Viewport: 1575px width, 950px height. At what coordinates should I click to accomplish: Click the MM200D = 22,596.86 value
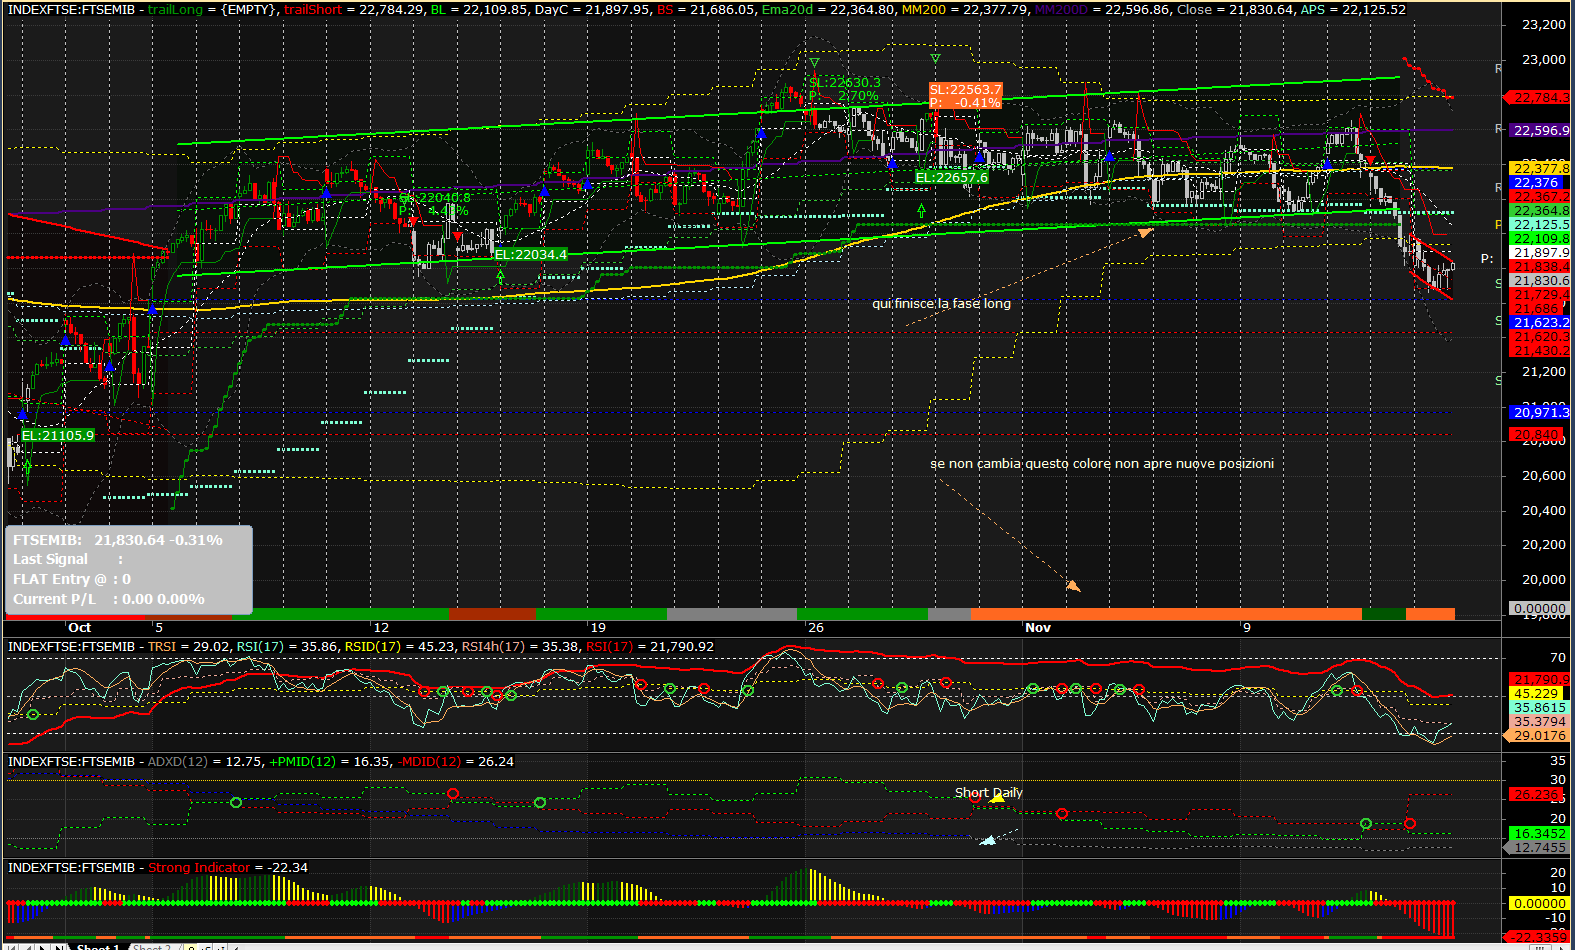[1102, 9]
